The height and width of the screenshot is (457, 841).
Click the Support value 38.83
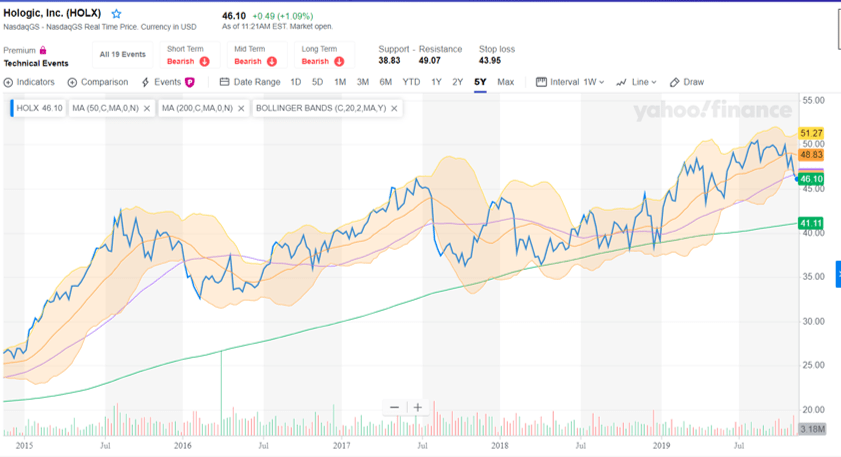[x=389, y=61]
